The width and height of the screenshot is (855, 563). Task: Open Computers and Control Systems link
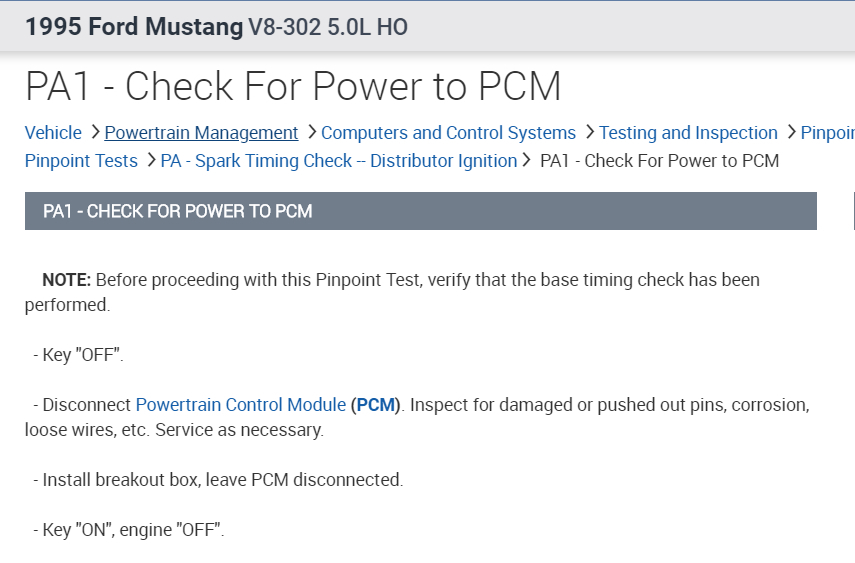(x=448, y=133)
